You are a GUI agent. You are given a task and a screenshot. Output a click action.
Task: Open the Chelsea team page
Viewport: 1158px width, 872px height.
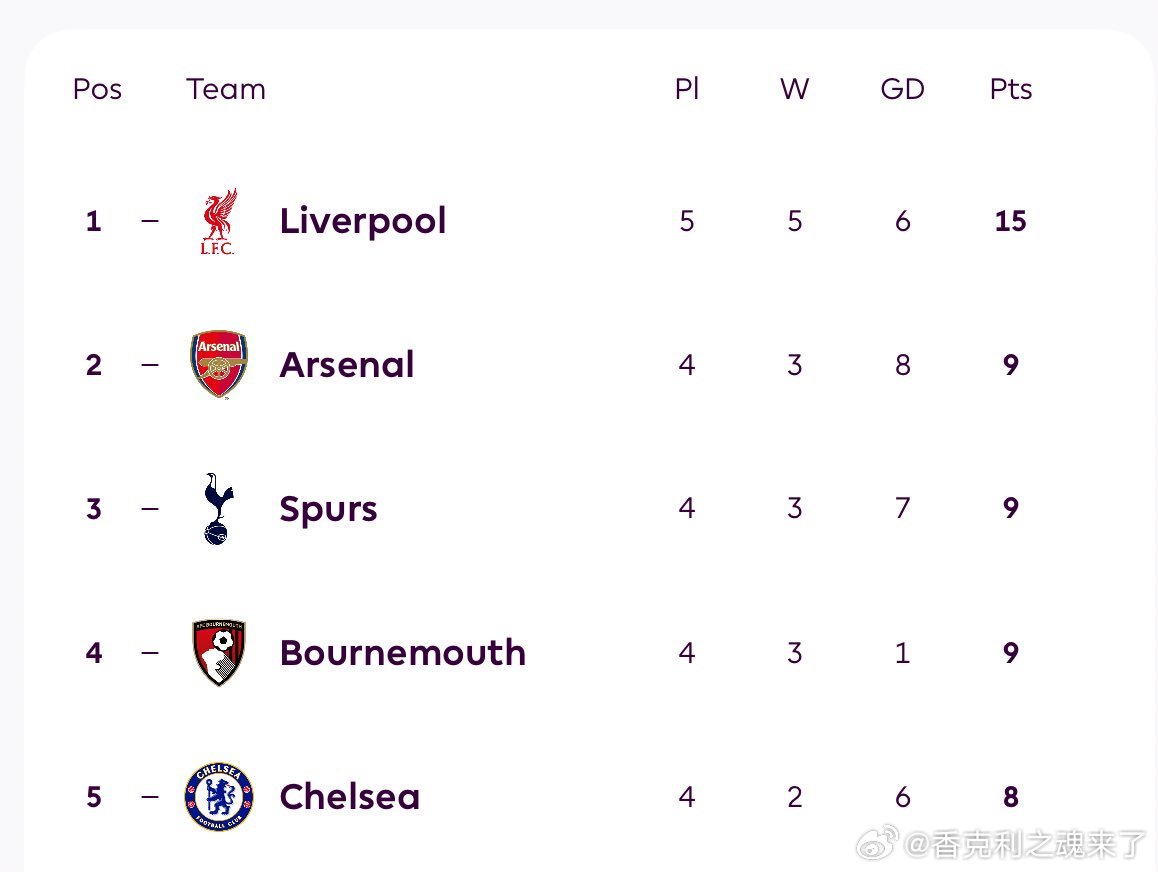click(x=349, y=797)
